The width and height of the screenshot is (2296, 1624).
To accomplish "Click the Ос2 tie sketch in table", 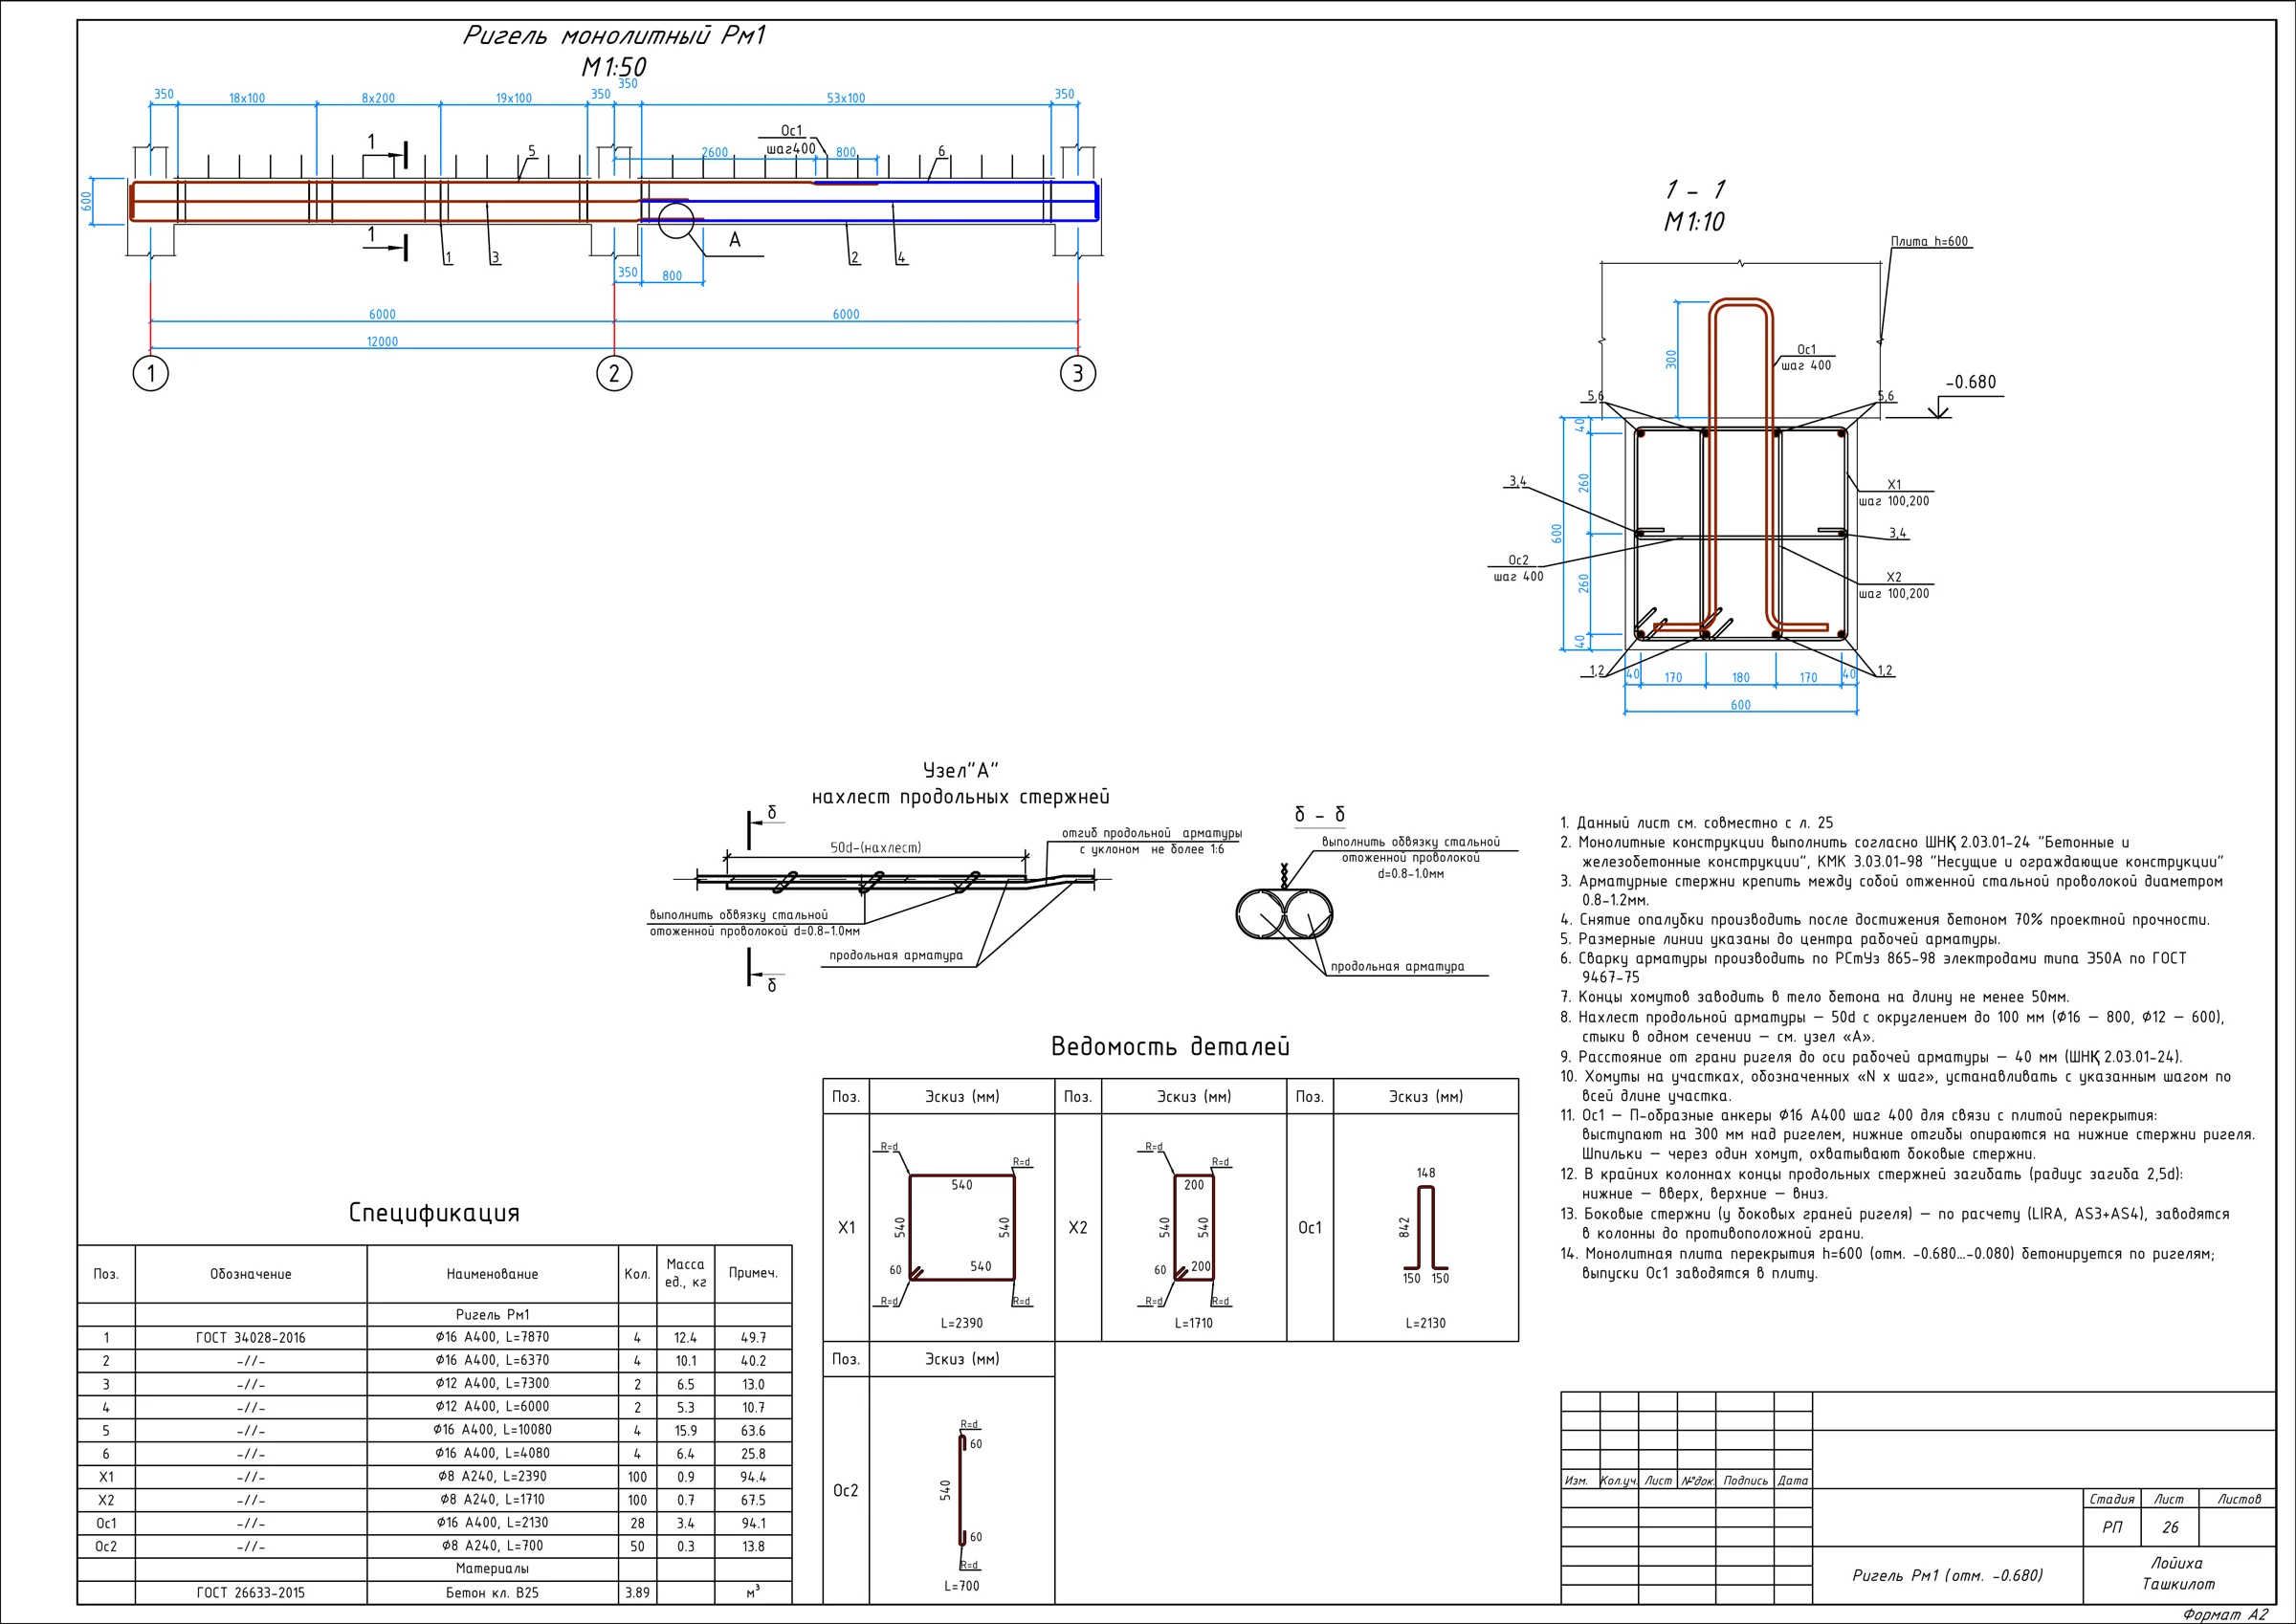I will click(963, 1491).
